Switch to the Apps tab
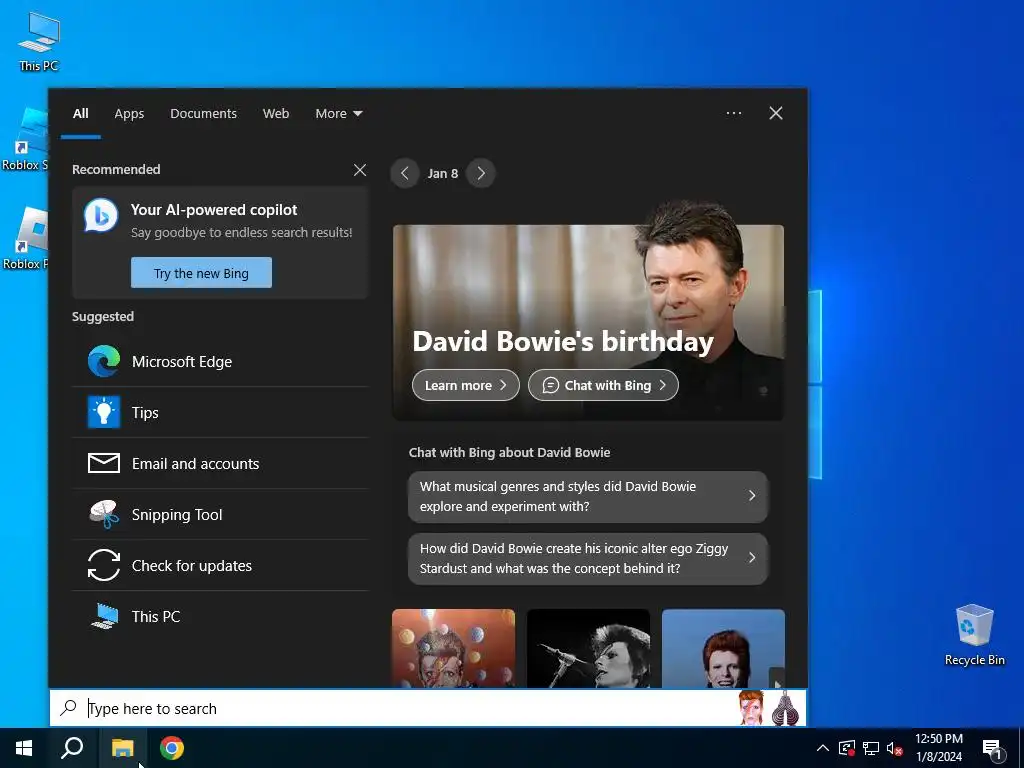1024x768 pixels. pos(129,114)
